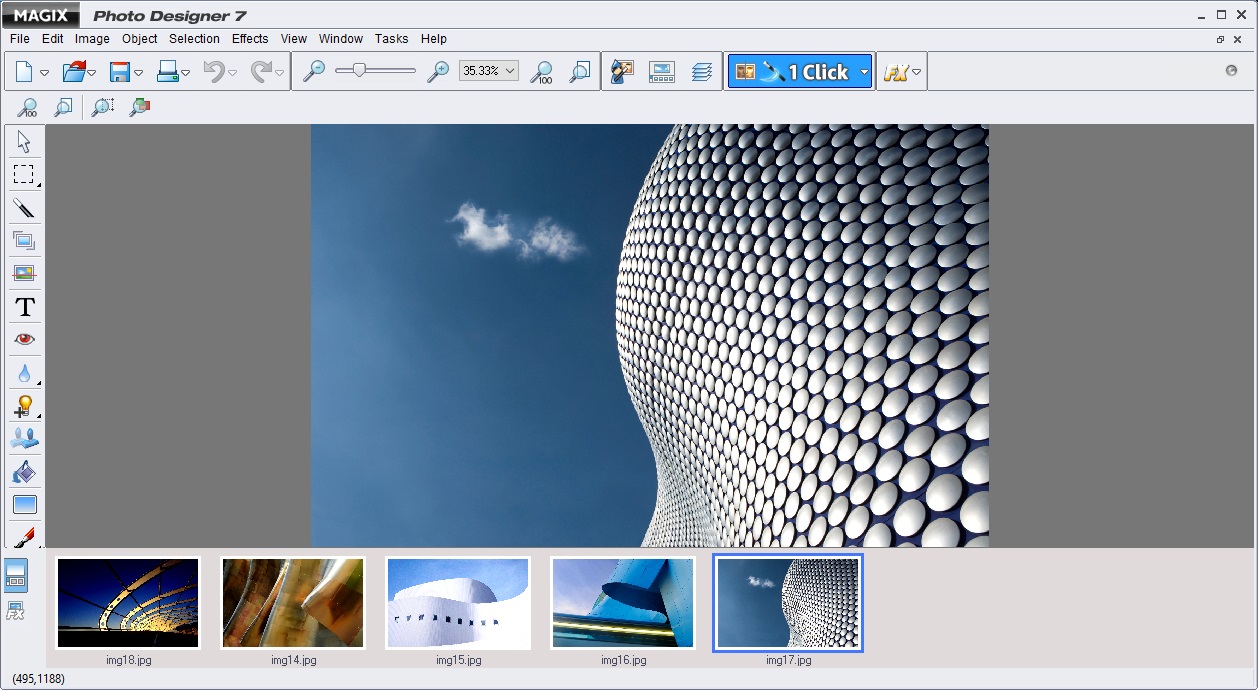Toggle the FX effects panel in sidebar
Image resolution: width=1258 pixels, height=690 pixels.
tap(16, 611)
